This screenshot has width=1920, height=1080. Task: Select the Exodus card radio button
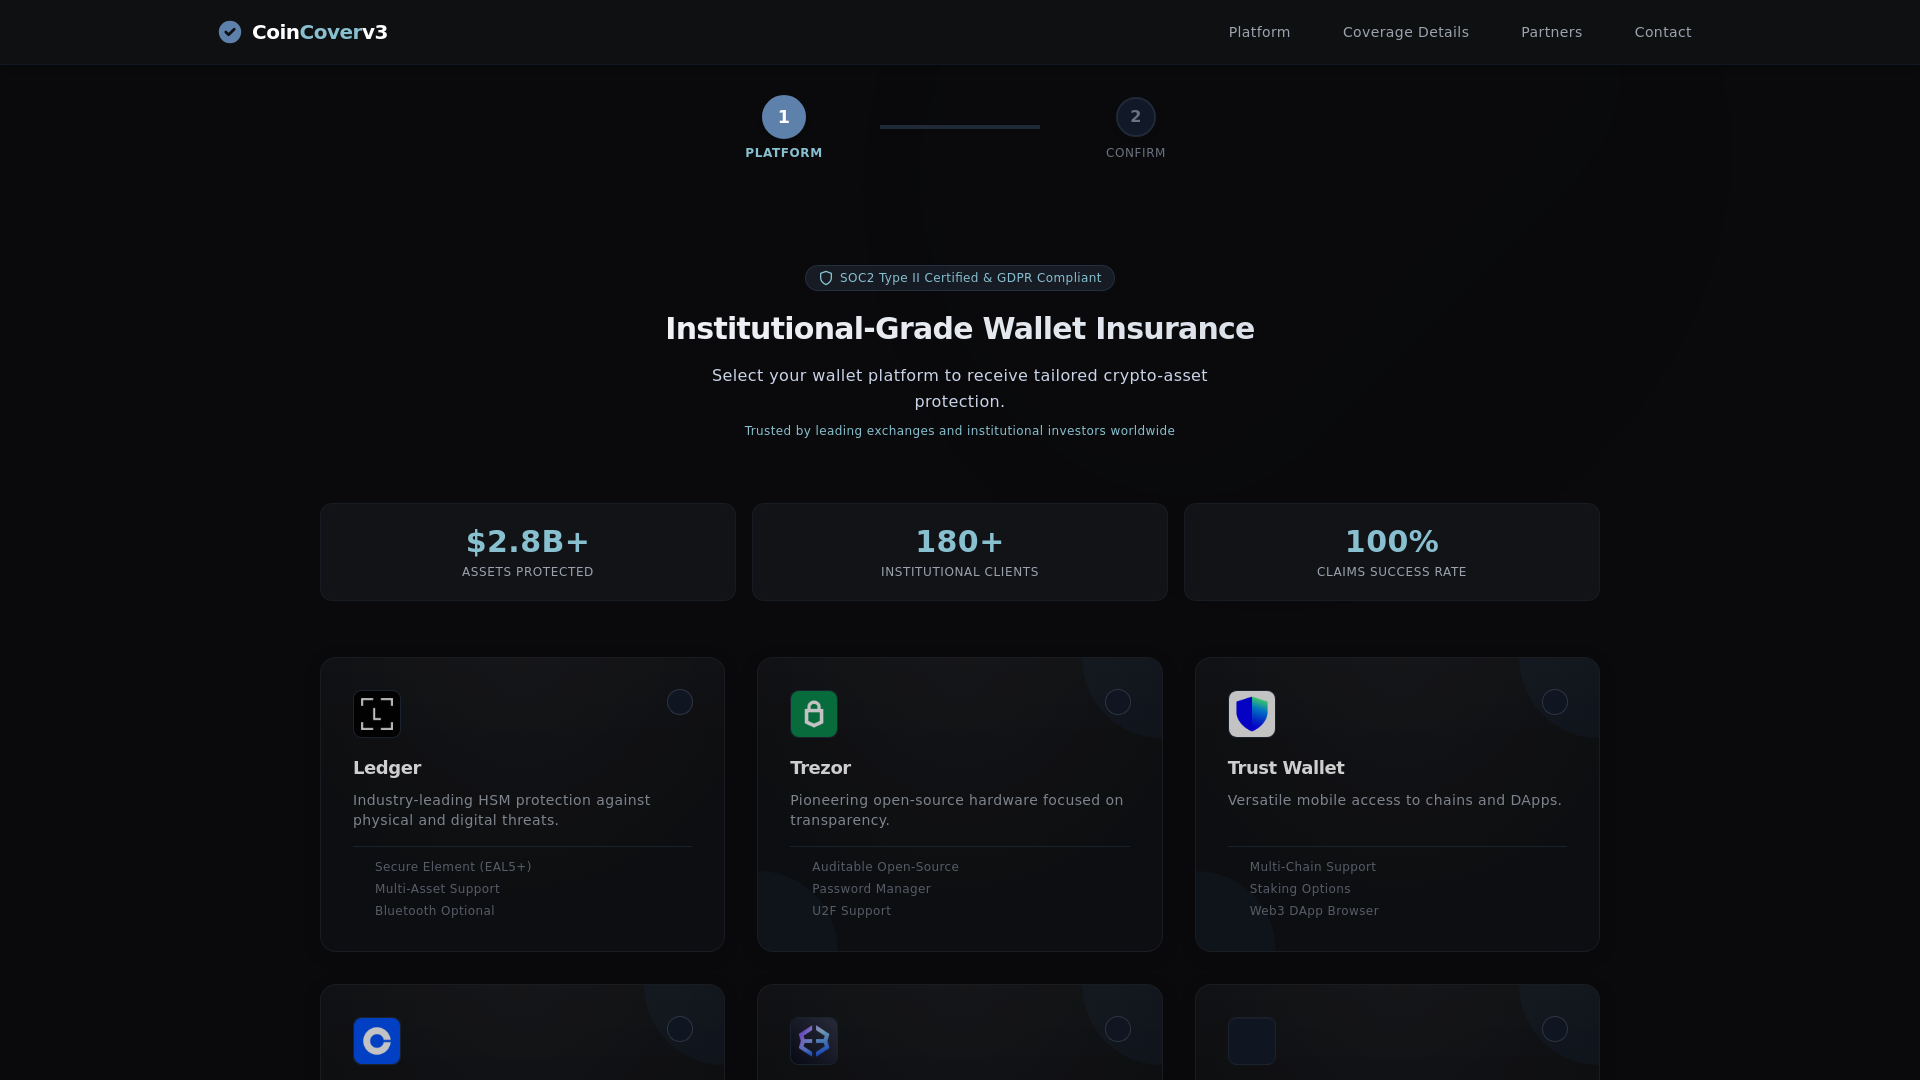click(1118, 1029)
